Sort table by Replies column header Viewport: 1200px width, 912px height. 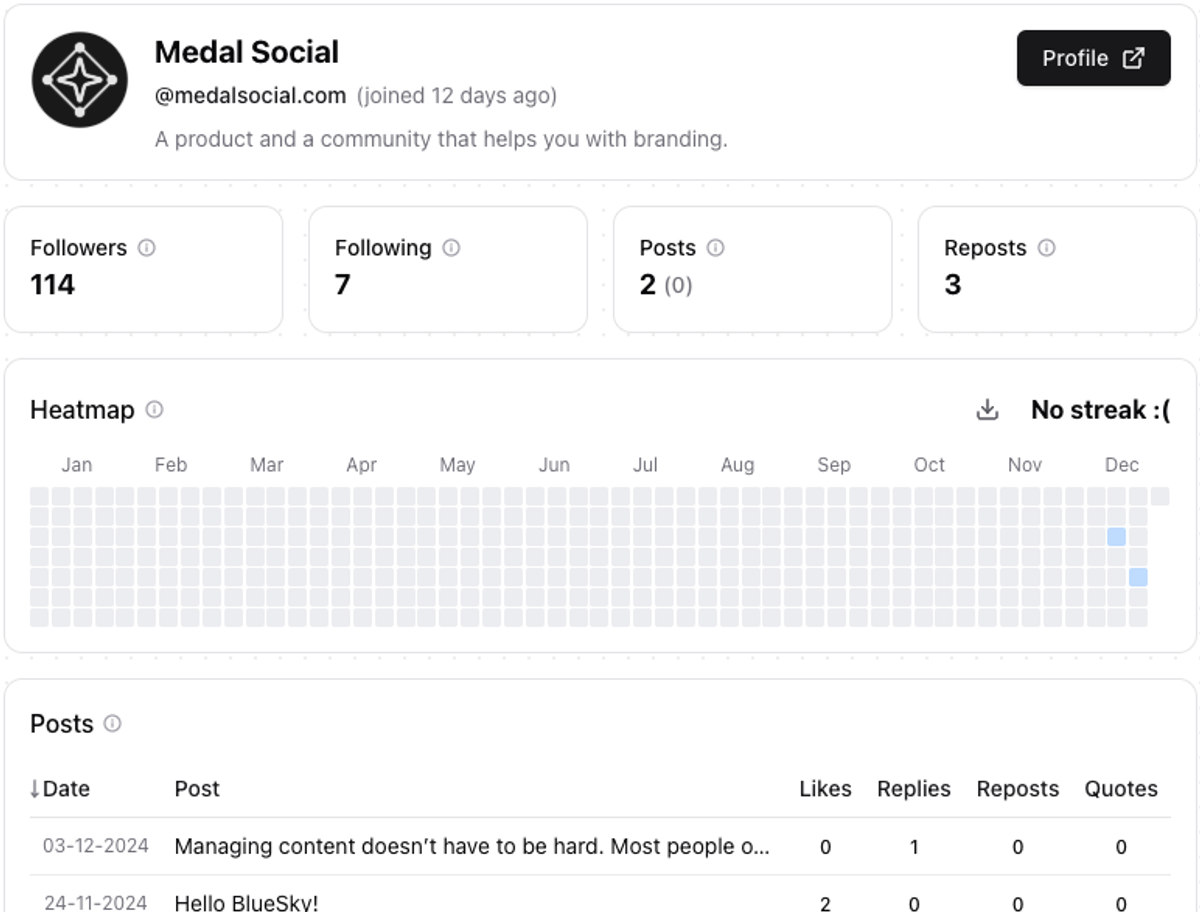coord(914,789)
